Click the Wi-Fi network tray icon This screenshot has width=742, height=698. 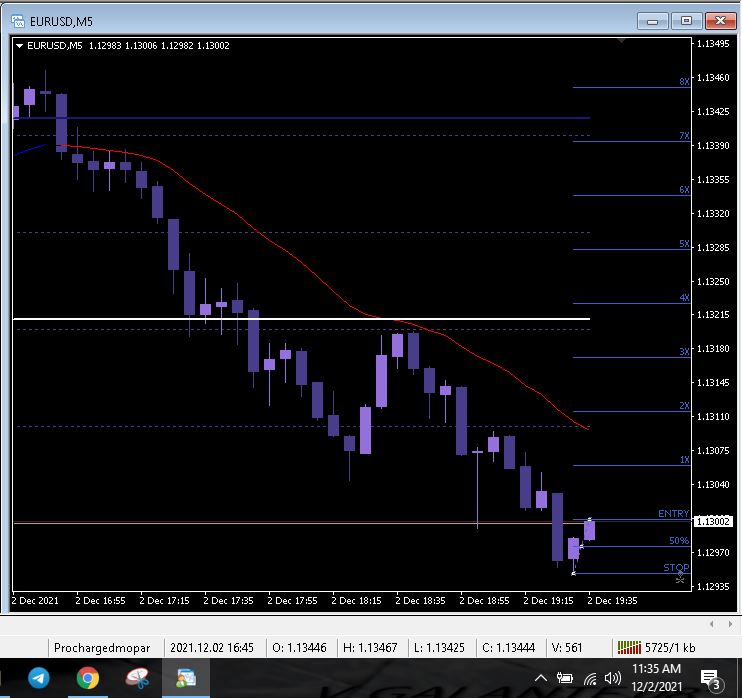click(590, 680)
